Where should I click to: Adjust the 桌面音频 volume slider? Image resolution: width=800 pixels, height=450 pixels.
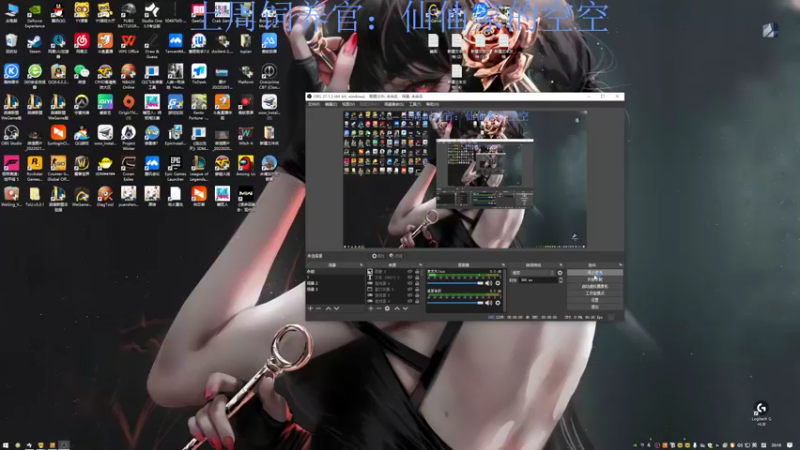point(455,303)
